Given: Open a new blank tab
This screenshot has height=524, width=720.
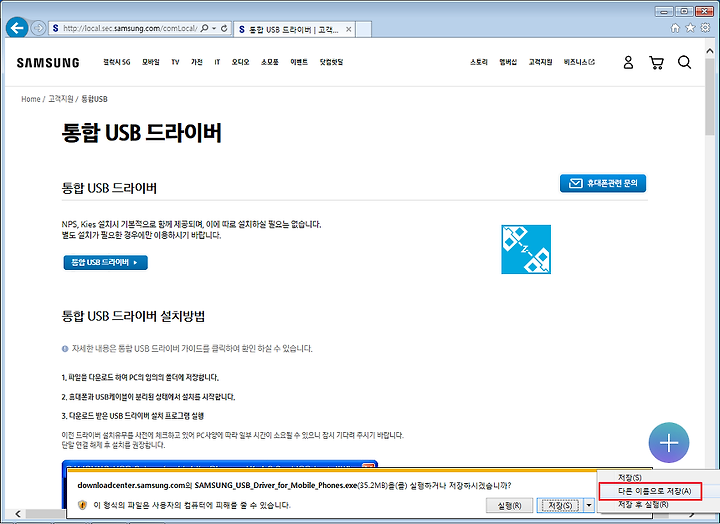Looking at the screenshot, I should 364,29.
